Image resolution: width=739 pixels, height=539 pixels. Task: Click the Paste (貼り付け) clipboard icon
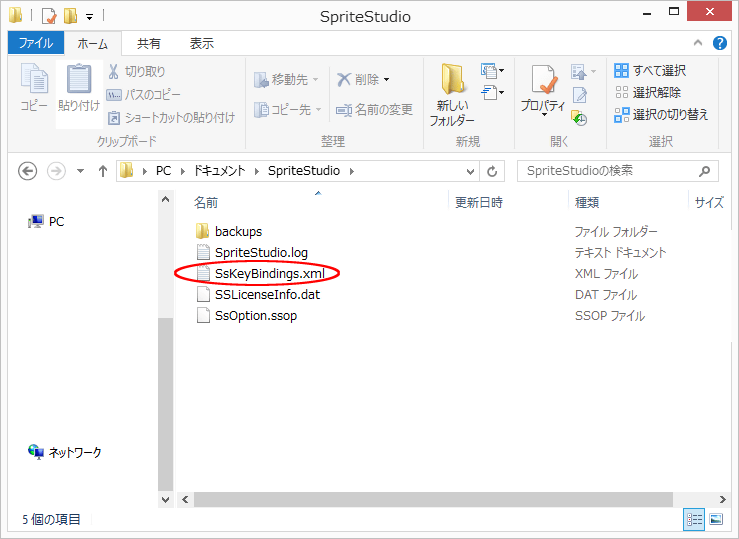click(x=79, y=78)
